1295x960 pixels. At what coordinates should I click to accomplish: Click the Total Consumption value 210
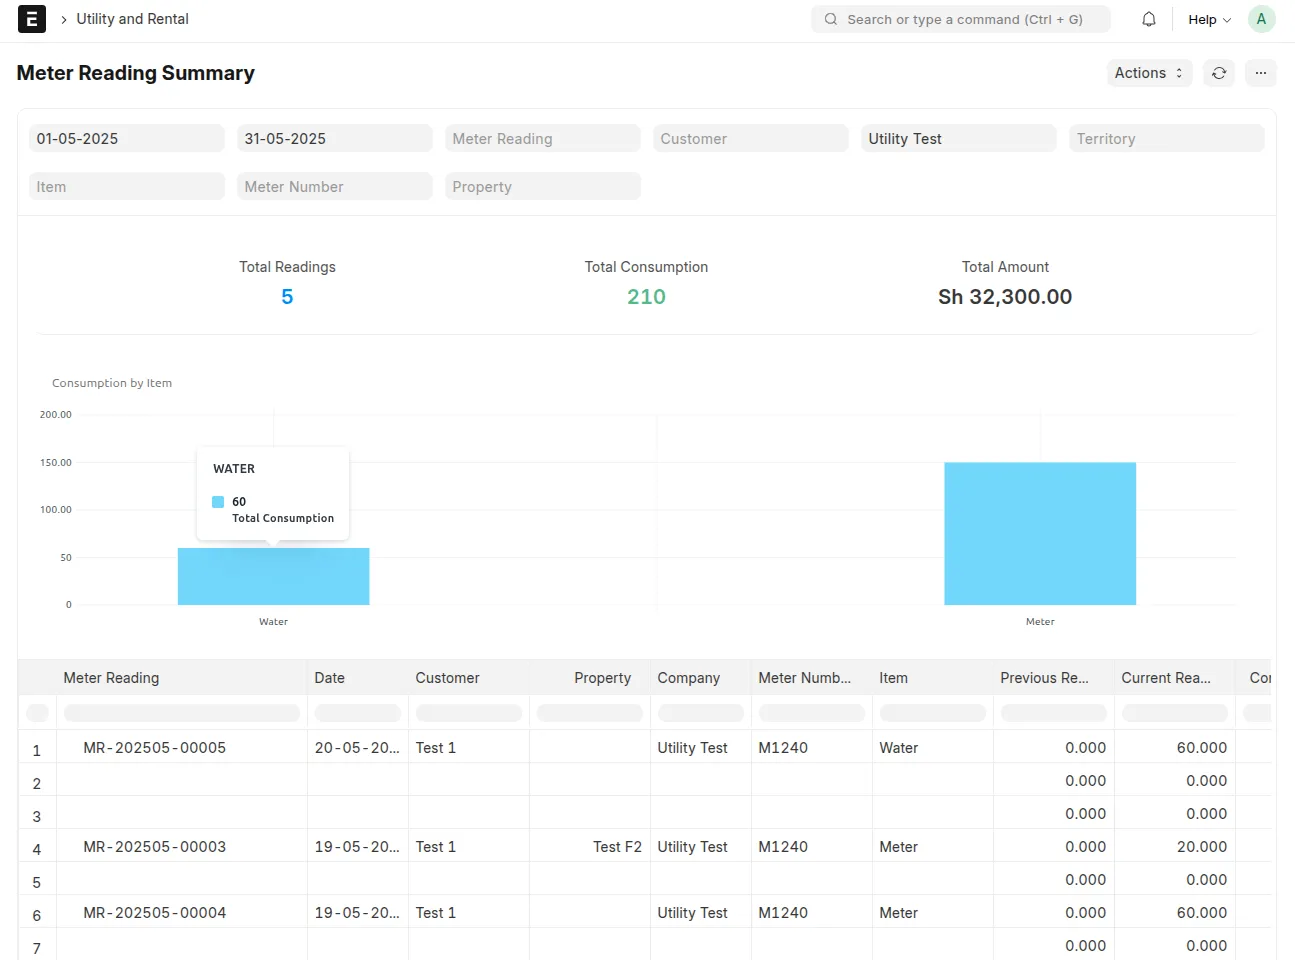point(646,297)
